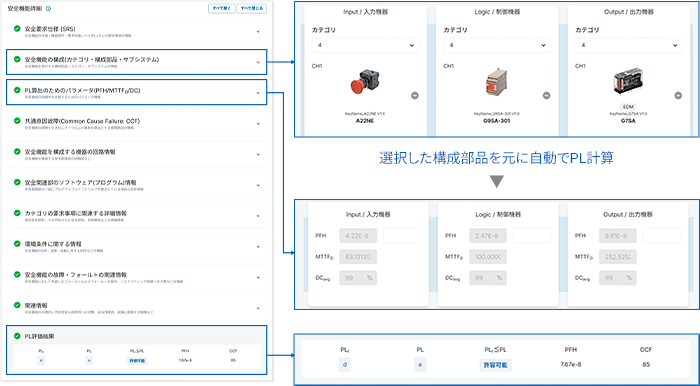Click CCF value 85 in enlarged panel
This screenshot has height=386, width=700.
click(646, 365)
